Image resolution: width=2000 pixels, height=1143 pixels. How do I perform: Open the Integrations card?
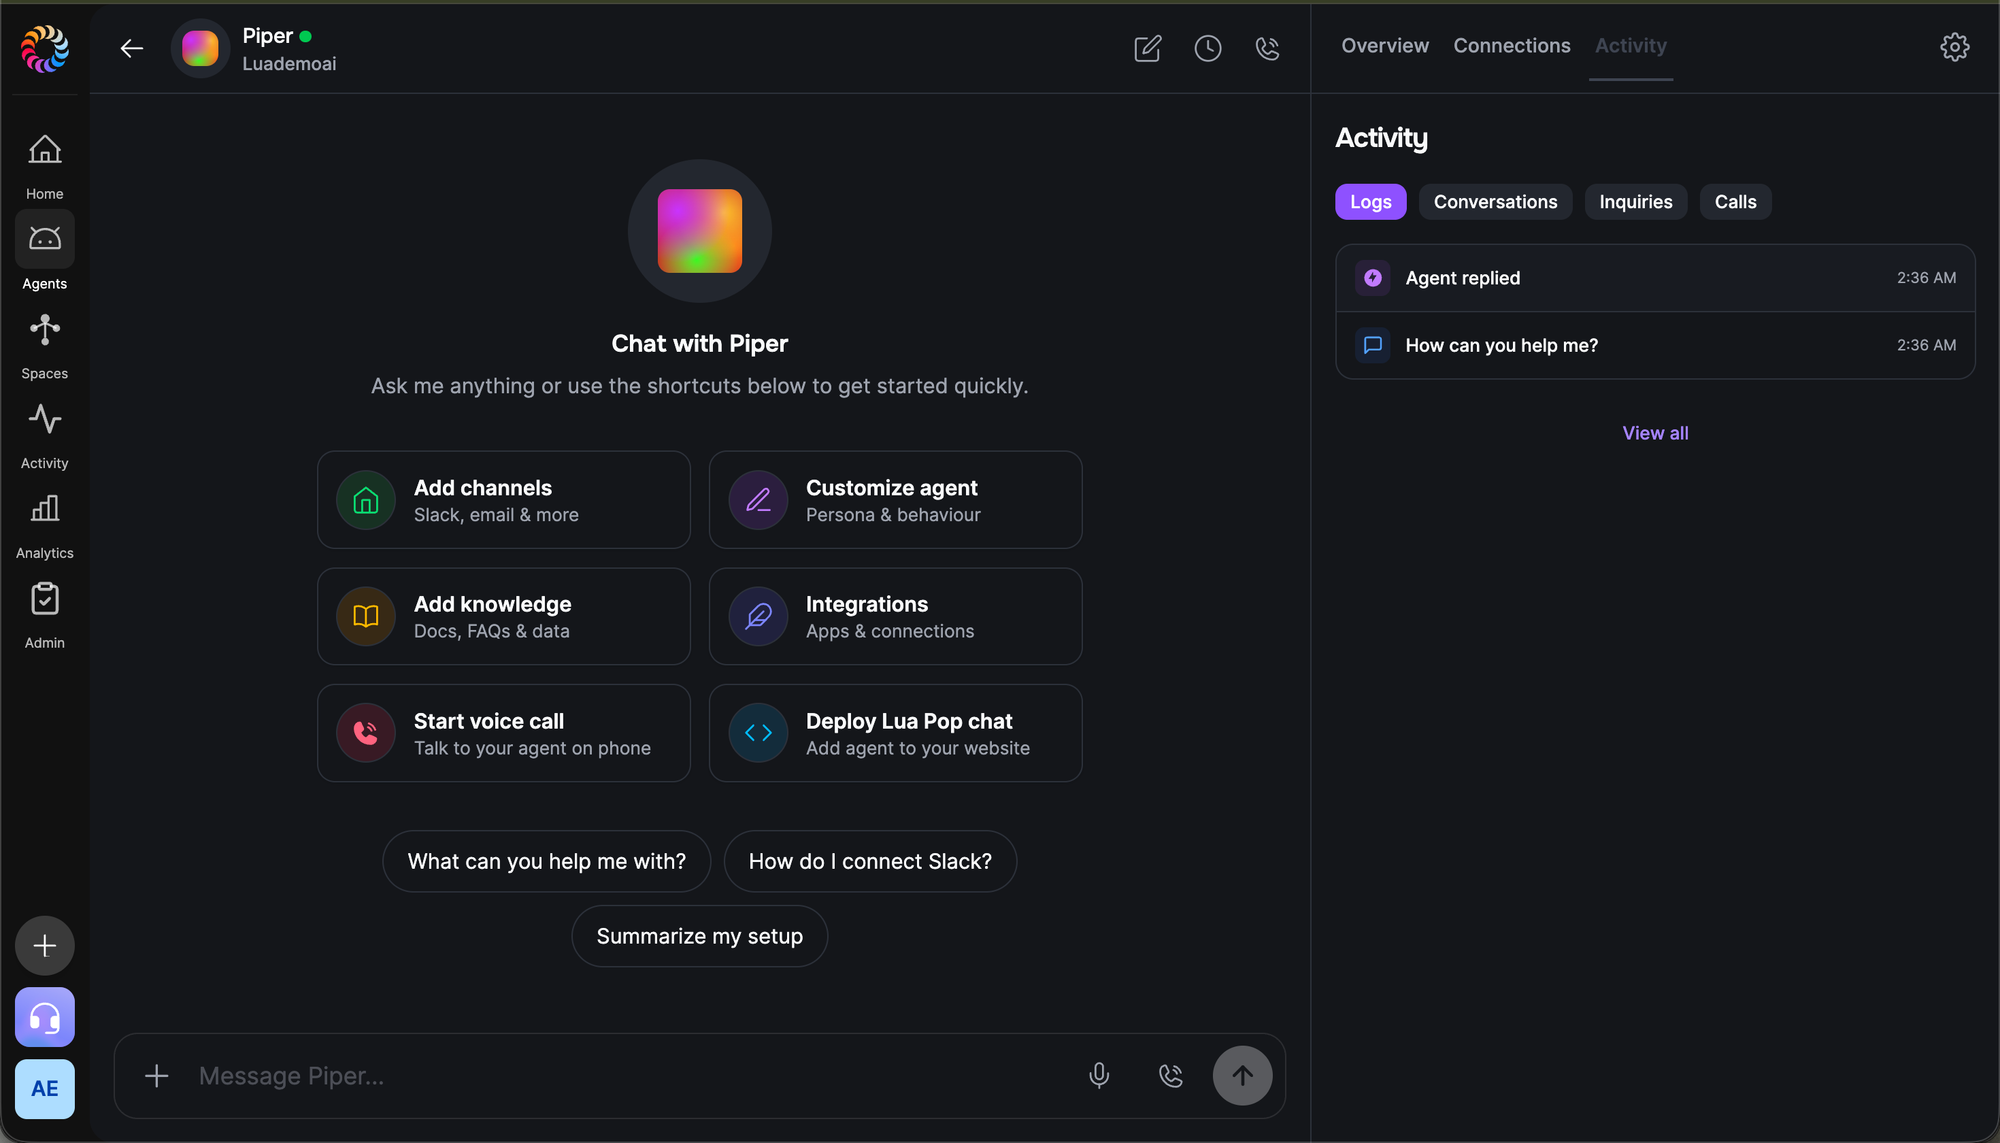coord(896,617)
